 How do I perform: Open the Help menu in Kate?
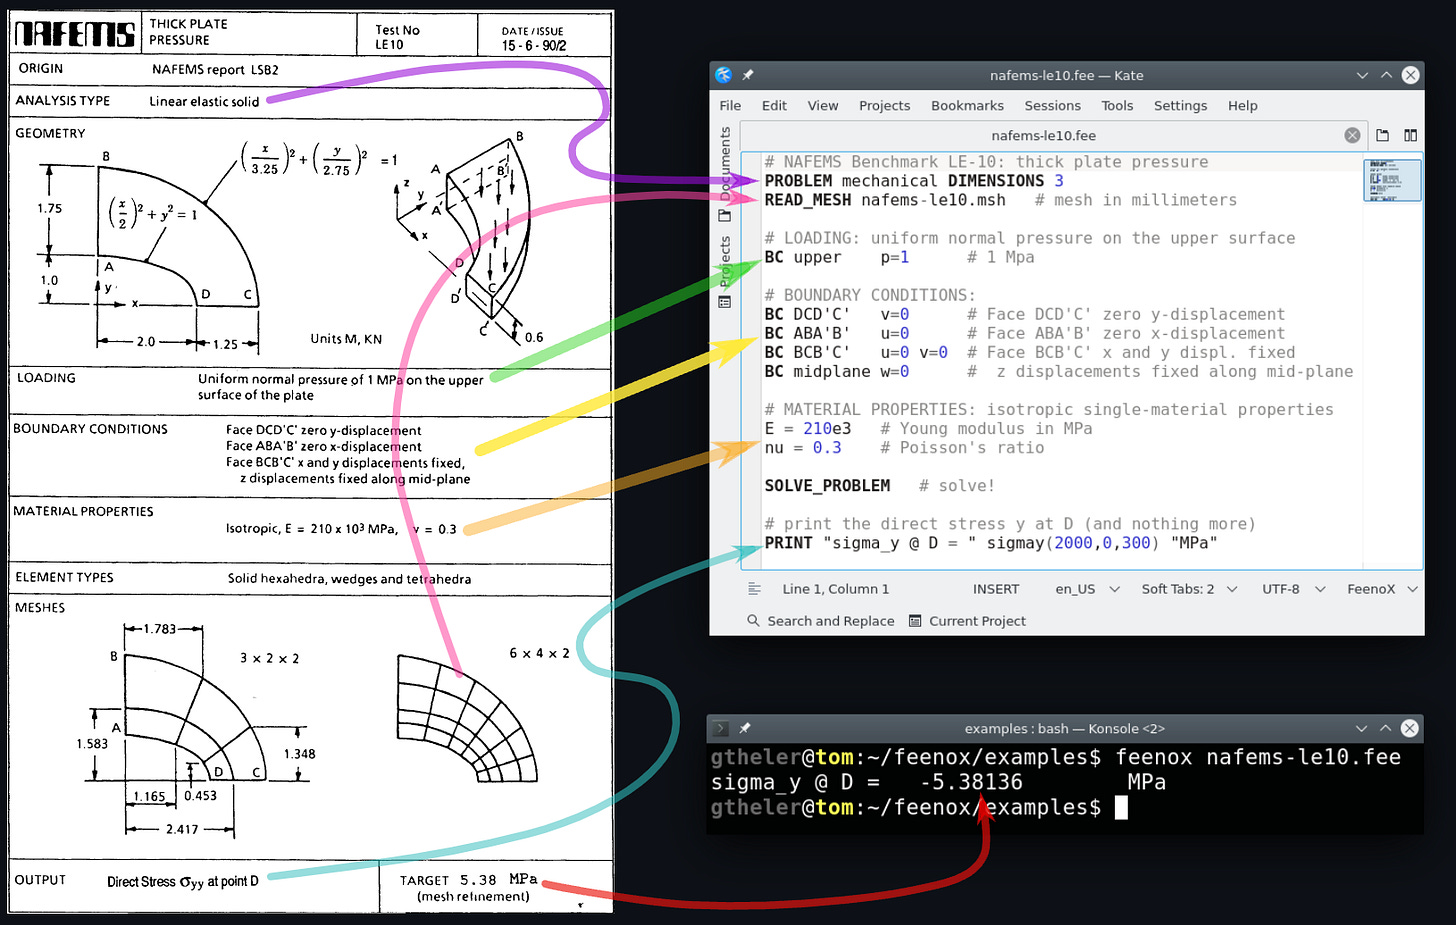pyautogui.click(x=1243, y=106)
